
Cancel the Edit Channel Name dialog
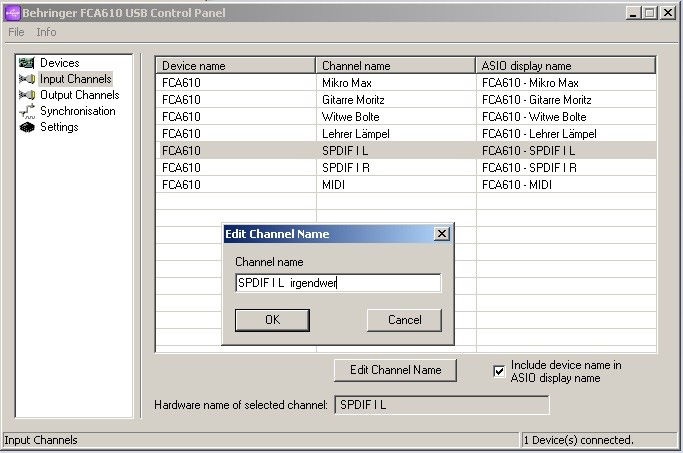click(x=404, y=320)
